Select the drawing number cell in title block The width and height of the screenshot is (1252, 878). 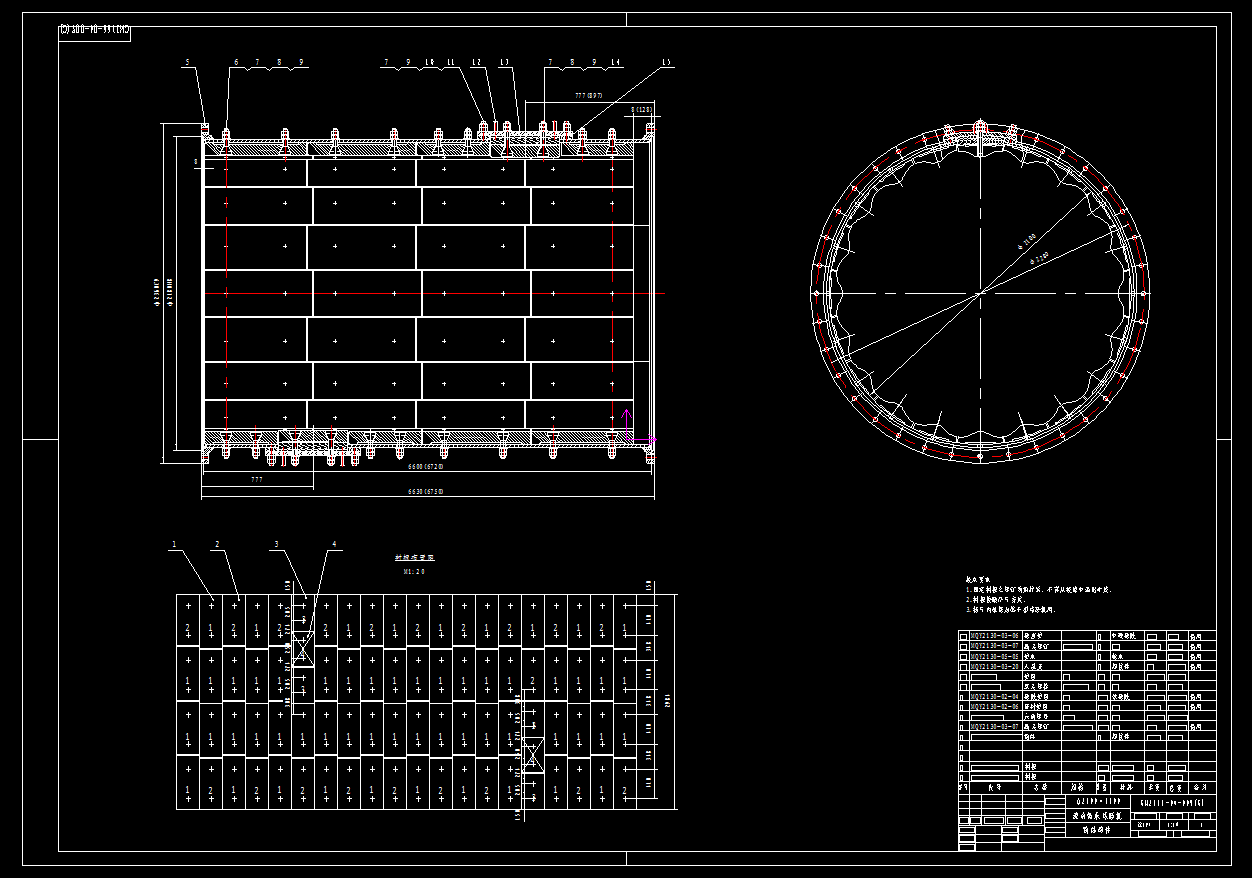[x=1173, y=802]
